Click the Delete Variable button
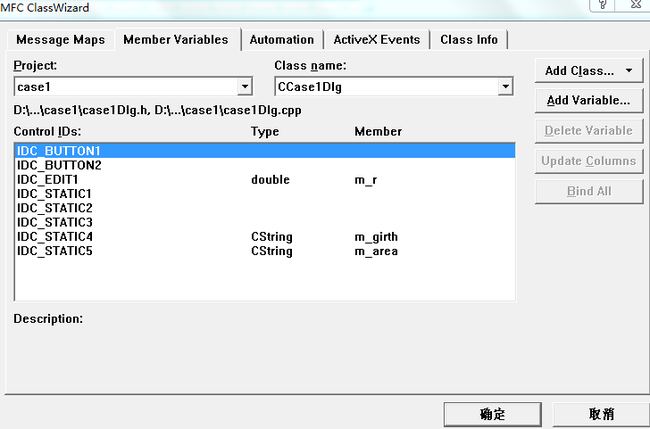 click(589, 131)
